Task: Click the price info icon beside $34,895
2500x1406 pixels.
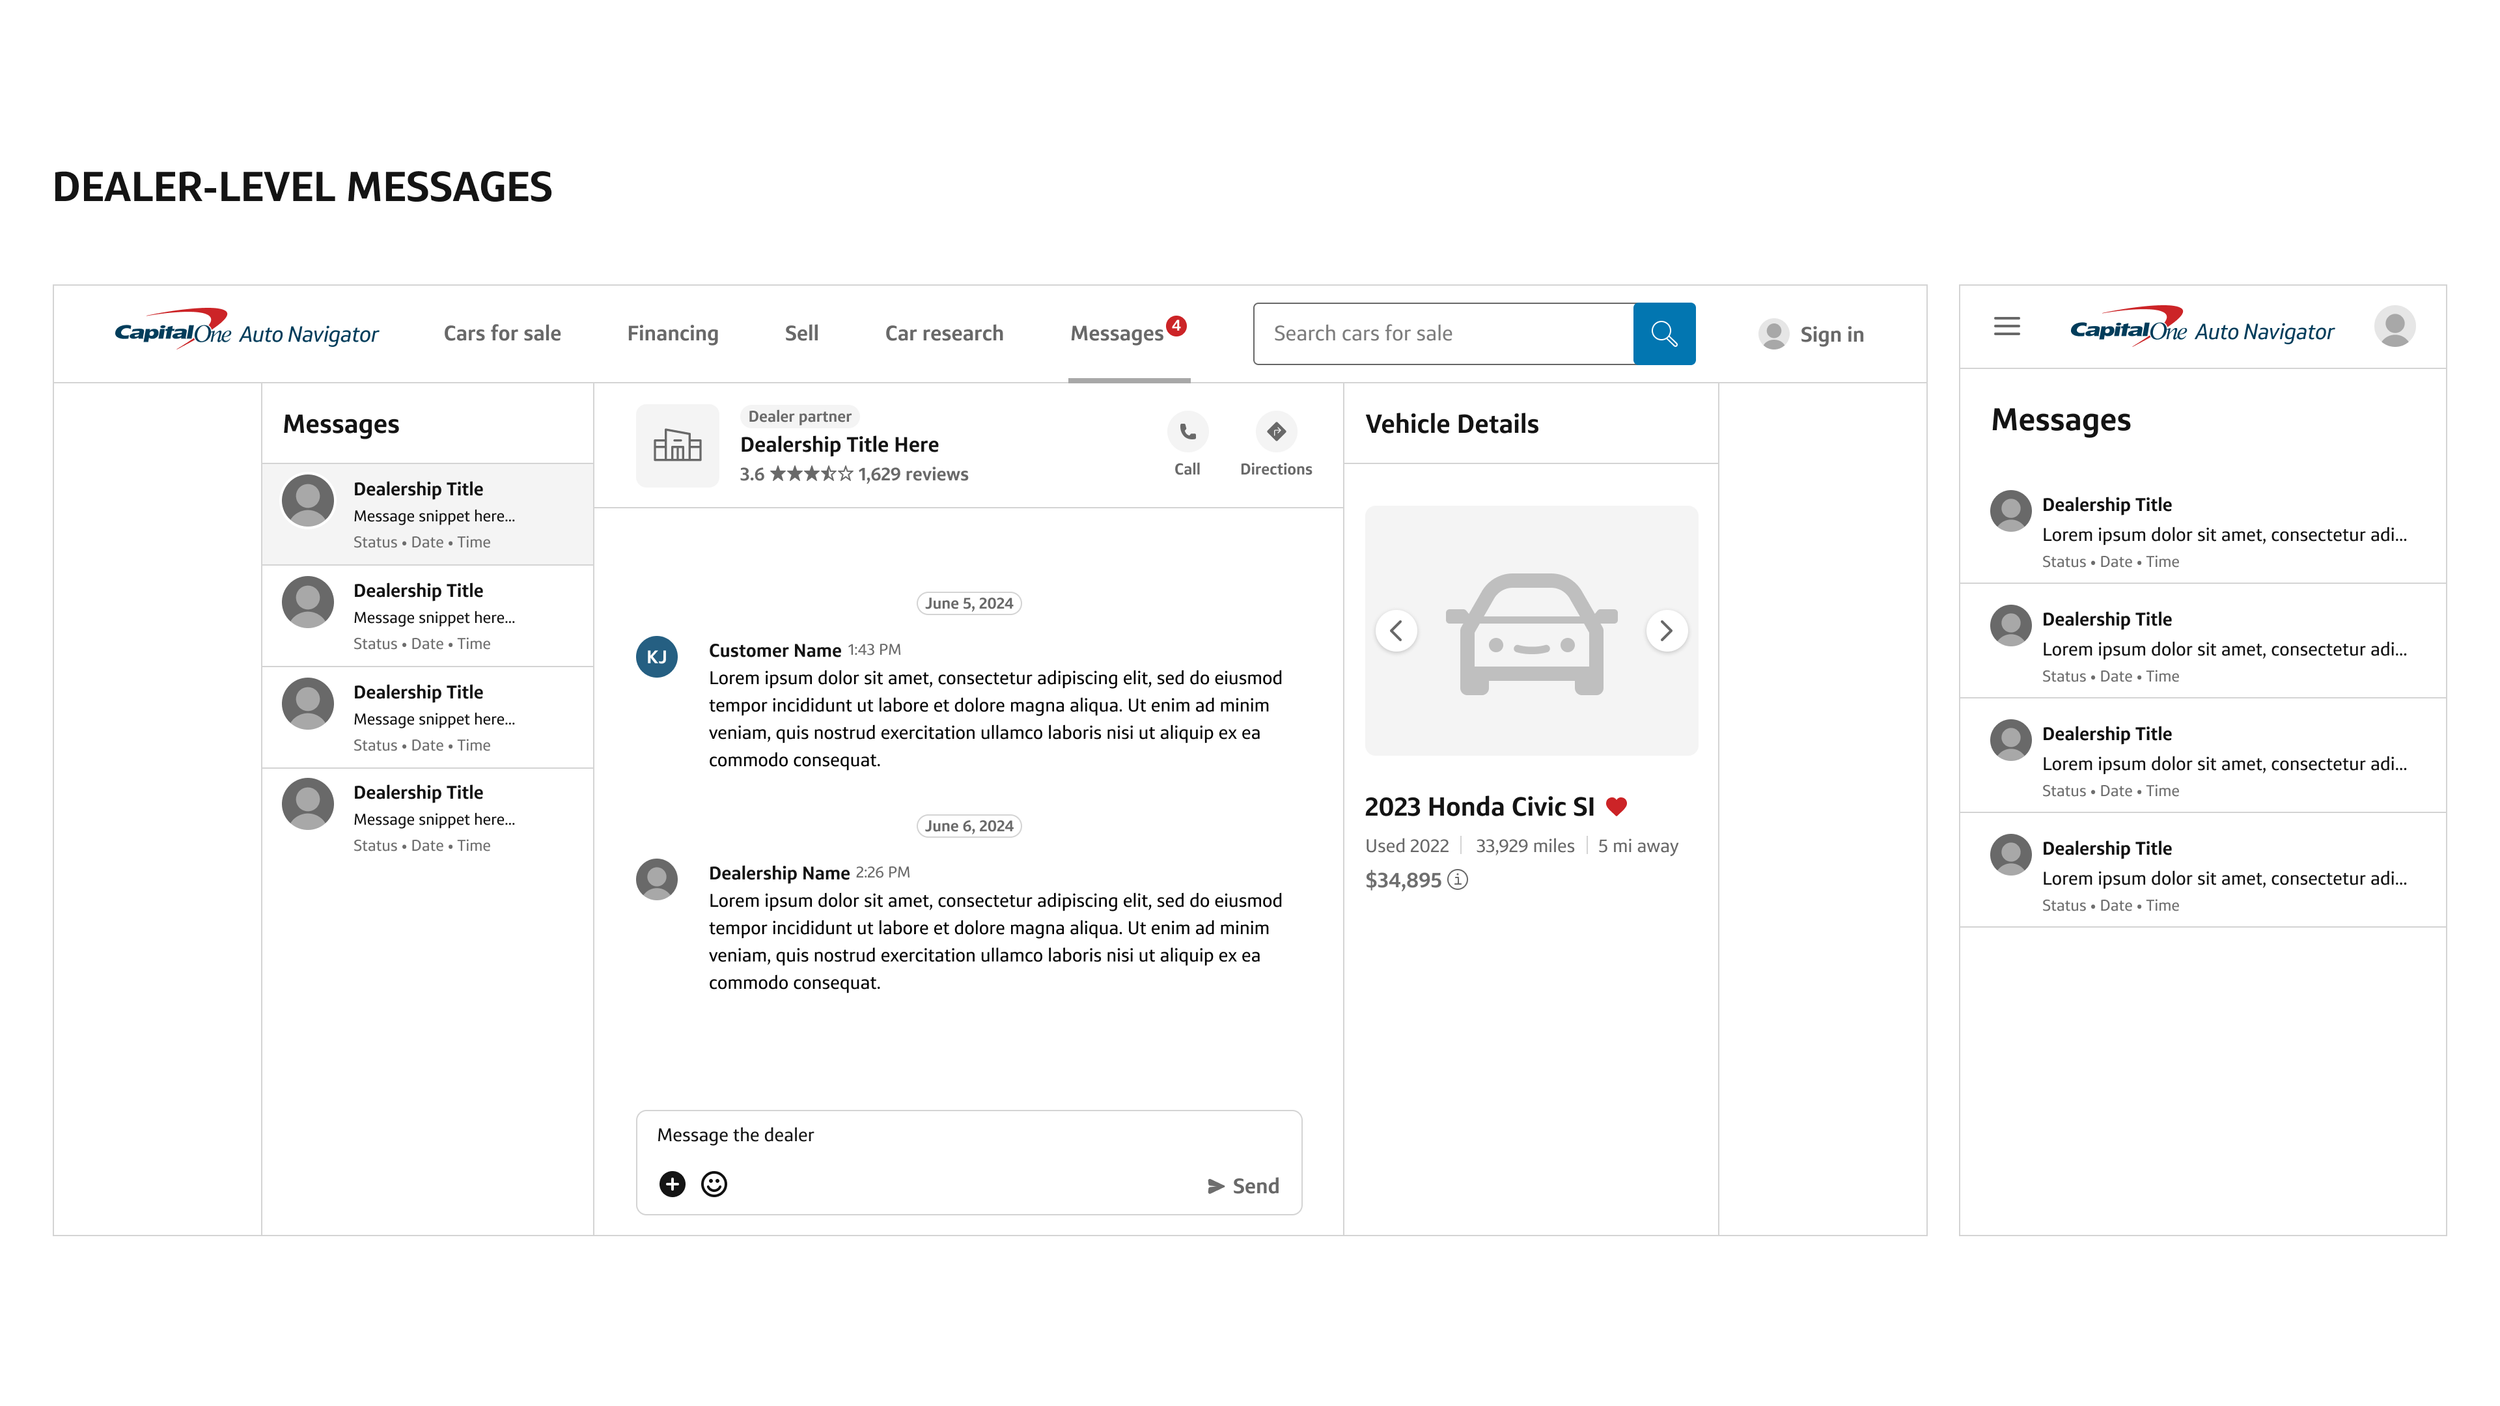Action: pos(1458,880)
